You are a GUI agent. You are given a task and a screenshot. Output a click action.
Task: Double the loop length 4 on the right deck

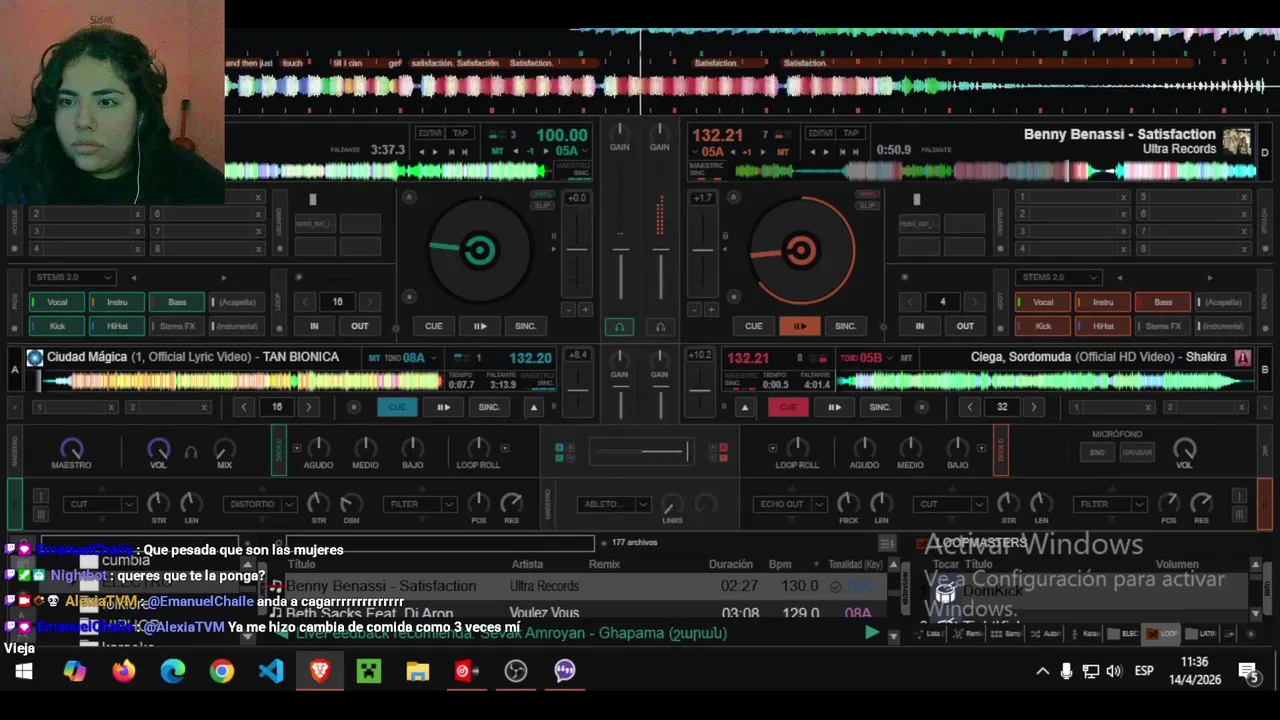coord(975,301)
